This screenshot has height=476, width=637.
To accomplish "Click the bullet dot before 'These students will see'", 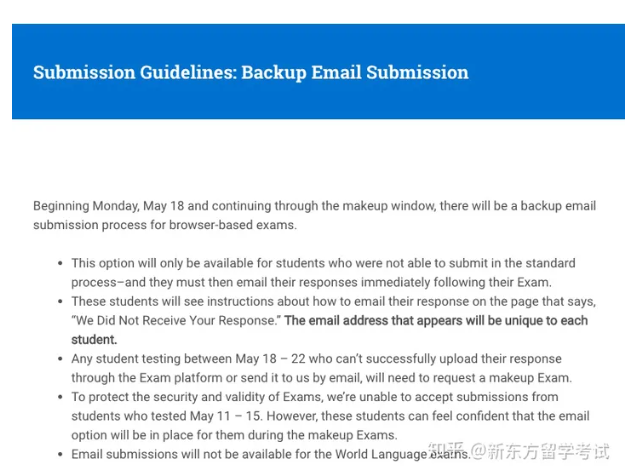I will click(x=58, y=302).
